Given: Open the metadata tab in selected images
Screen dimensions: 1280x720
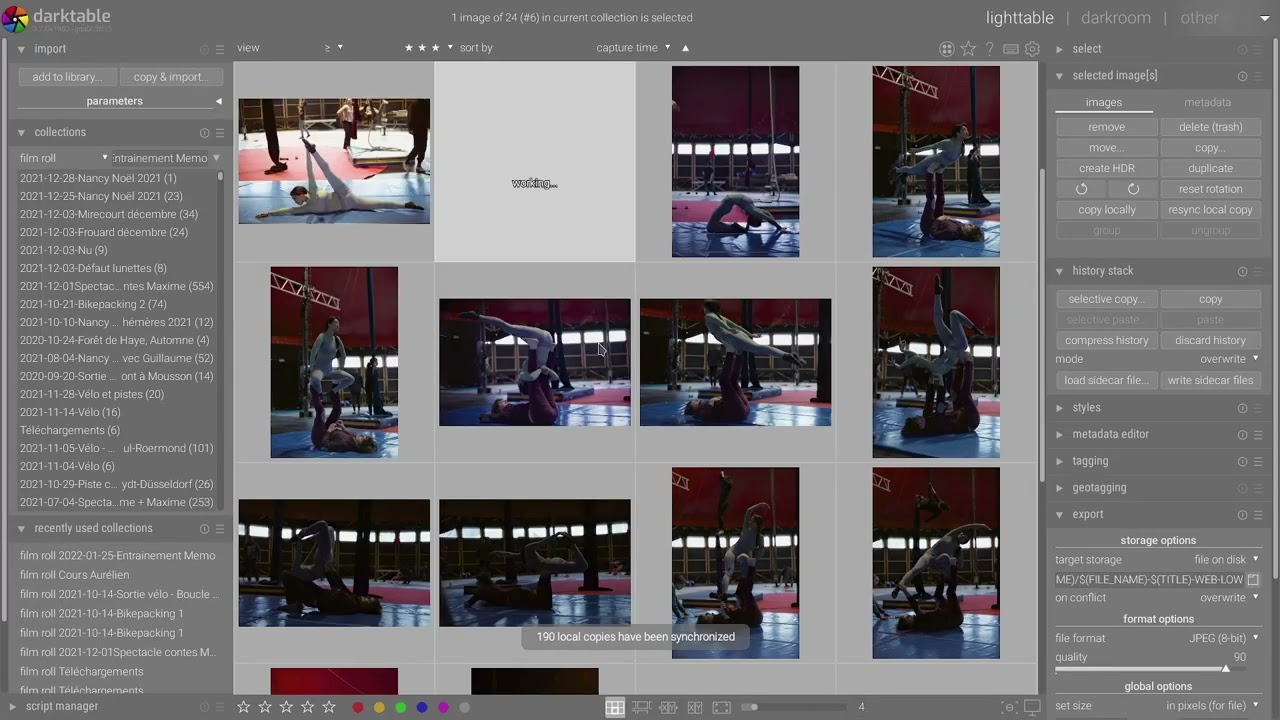Looking at the screenshot, I should click(1207, 102).
